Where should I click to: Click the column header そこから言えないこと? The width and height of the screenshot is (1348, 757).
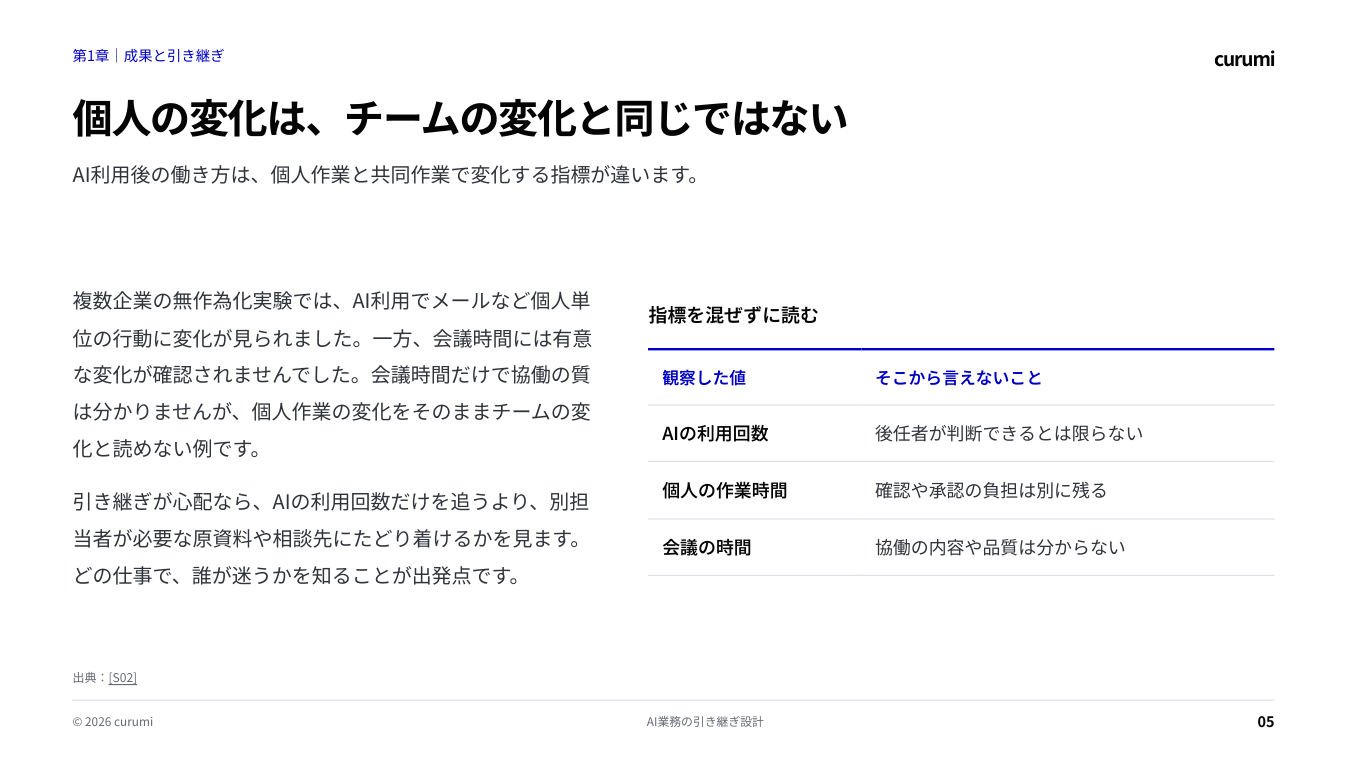[x=958, y=377]
